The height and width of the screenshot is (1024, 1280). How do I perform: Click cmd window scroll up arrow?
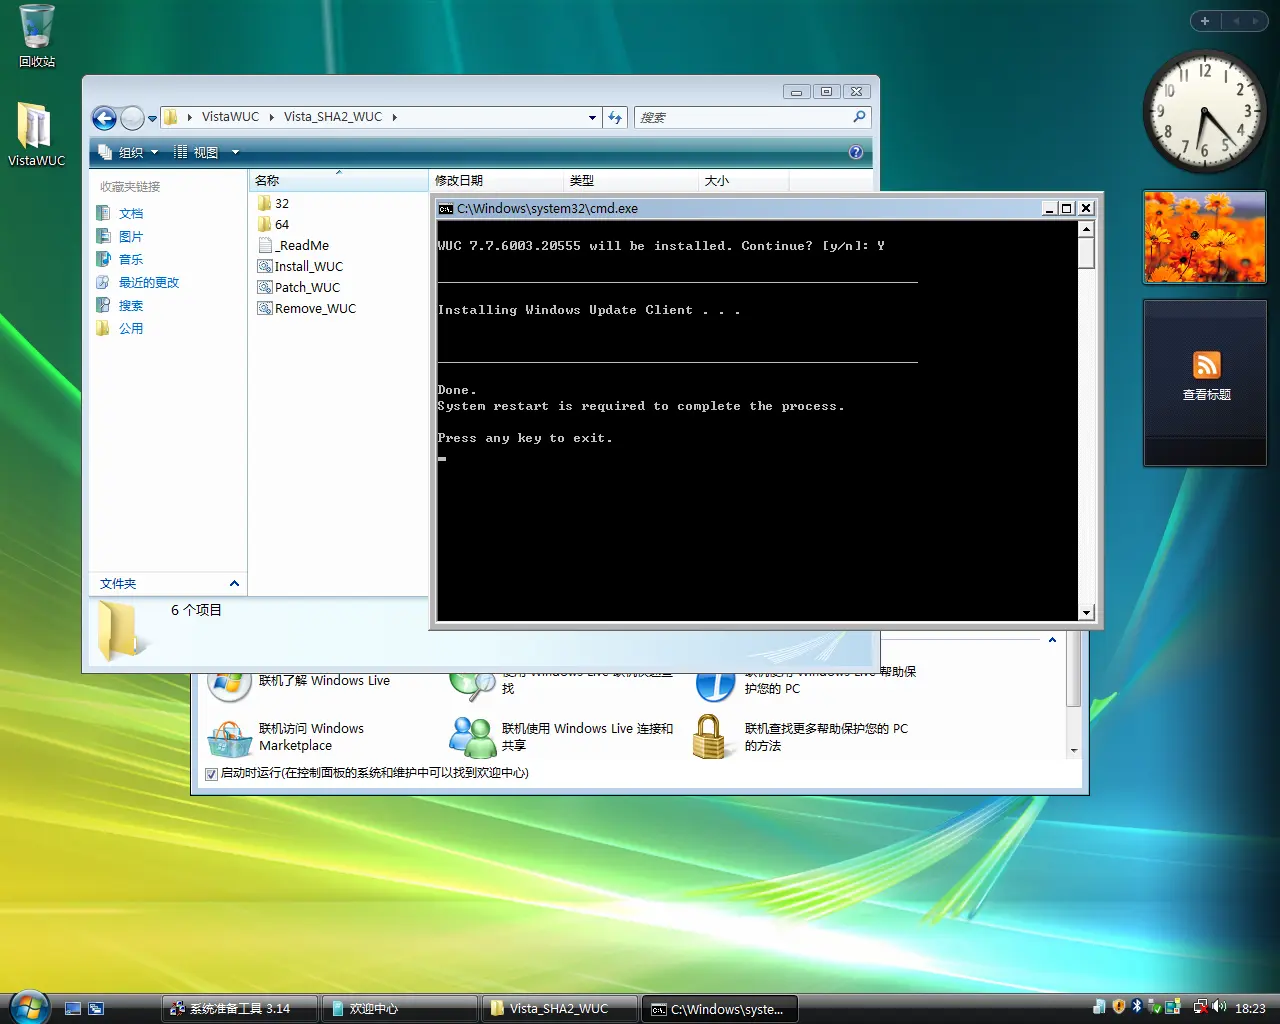coord(1086,229)
